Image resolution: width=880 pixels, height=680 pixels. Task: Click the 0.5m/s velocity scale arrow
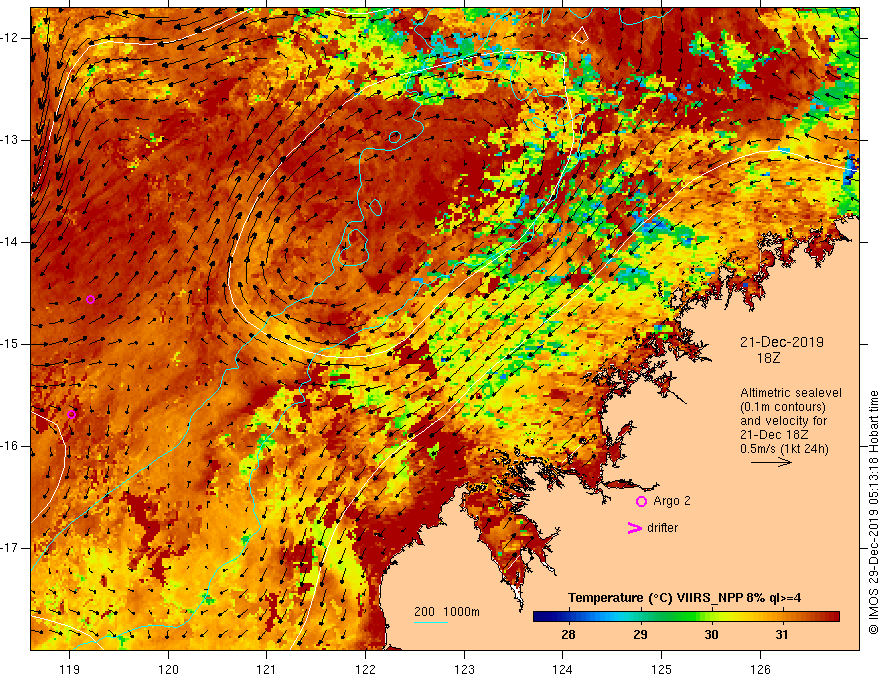771,462
